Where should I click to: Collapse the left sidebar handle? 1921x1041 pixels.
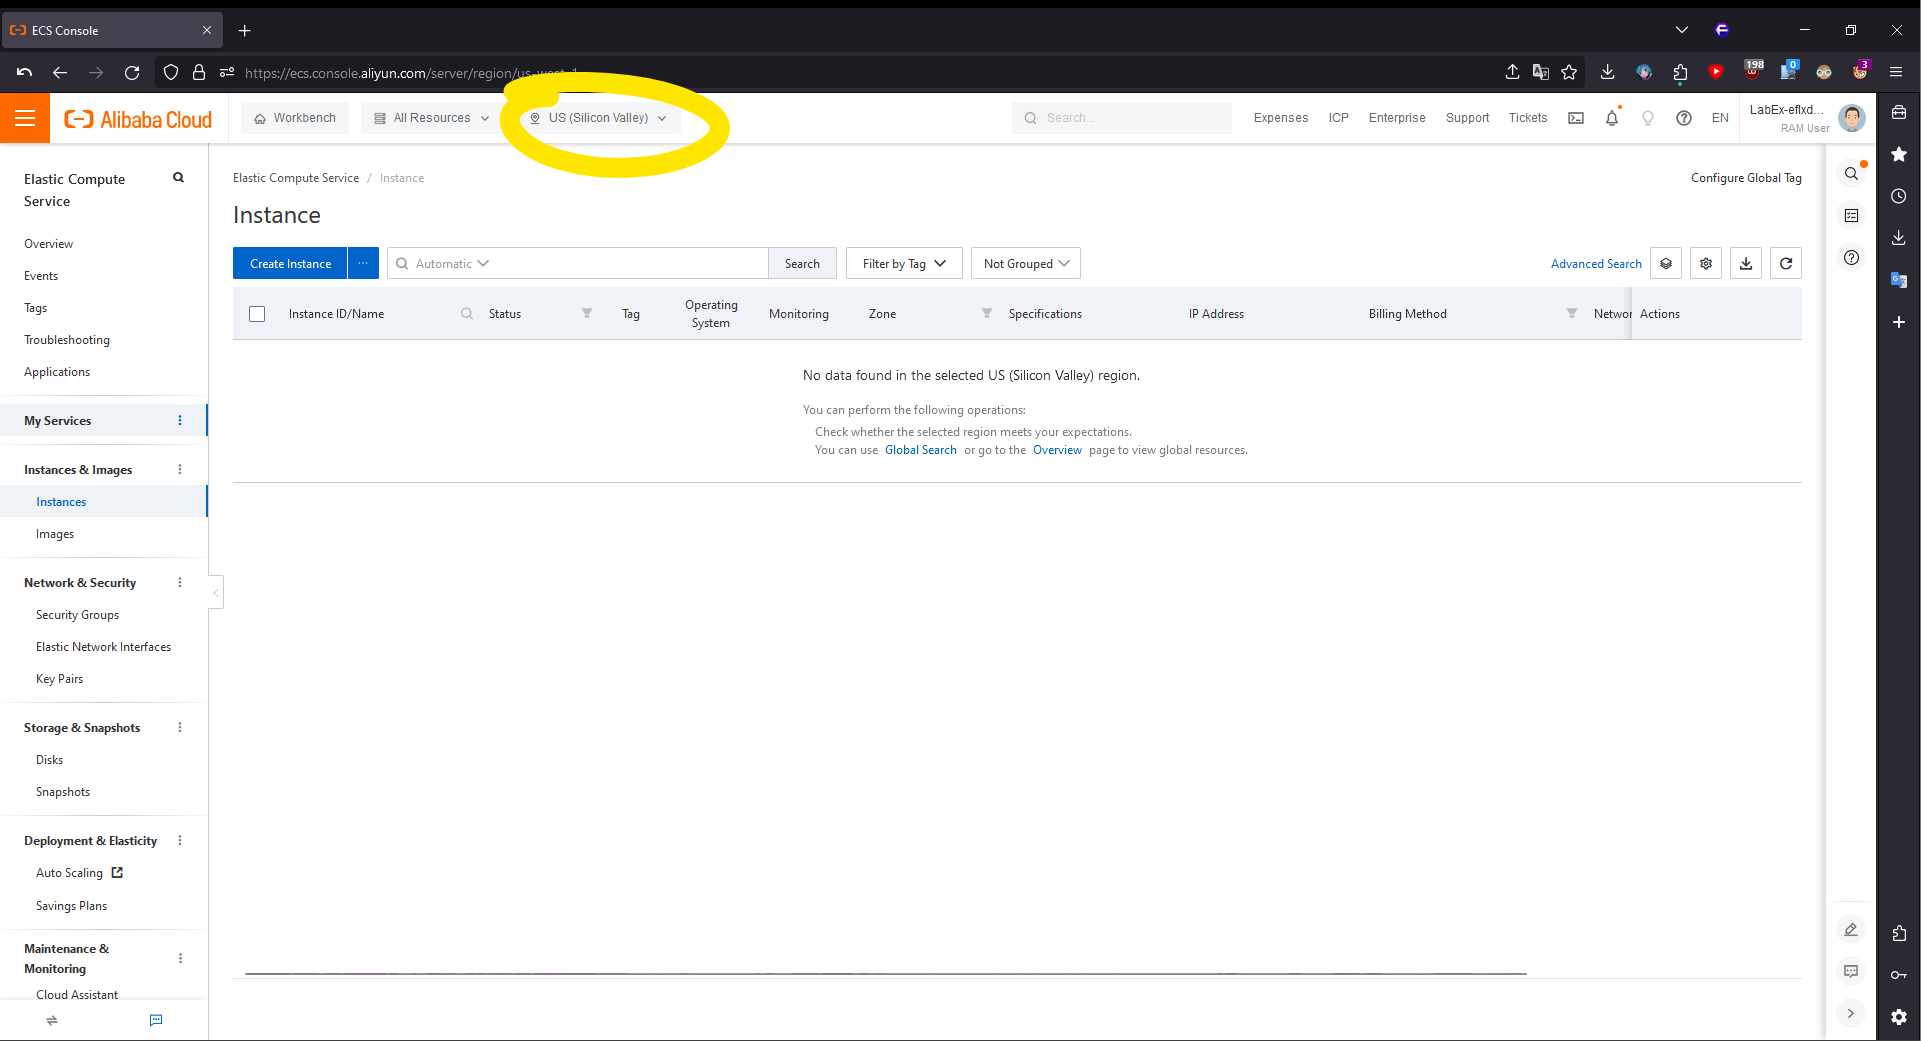215,592
